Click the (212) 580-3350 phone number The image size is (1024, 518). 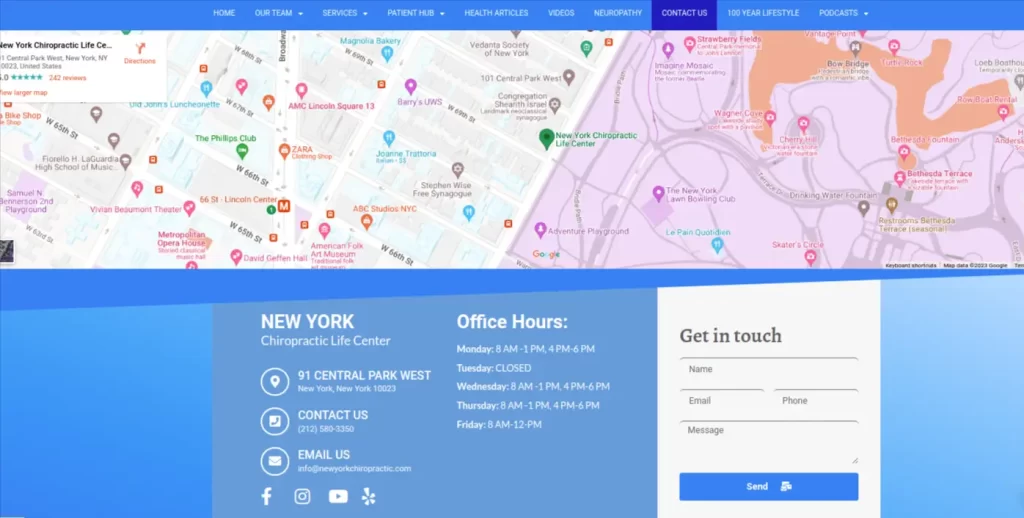tap(326, 429)
